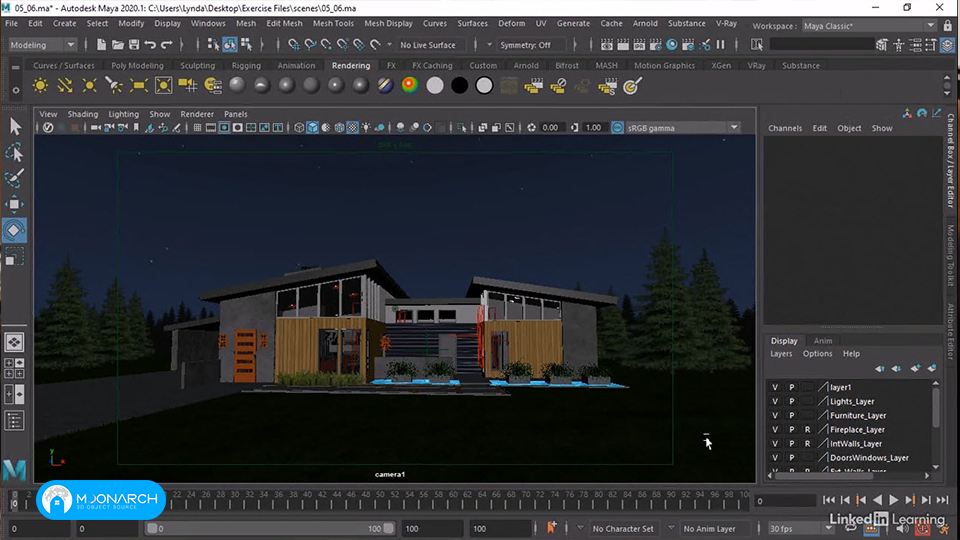960x540 pixels.
Task: Create an ambient light from shelf
Action: 40,86
